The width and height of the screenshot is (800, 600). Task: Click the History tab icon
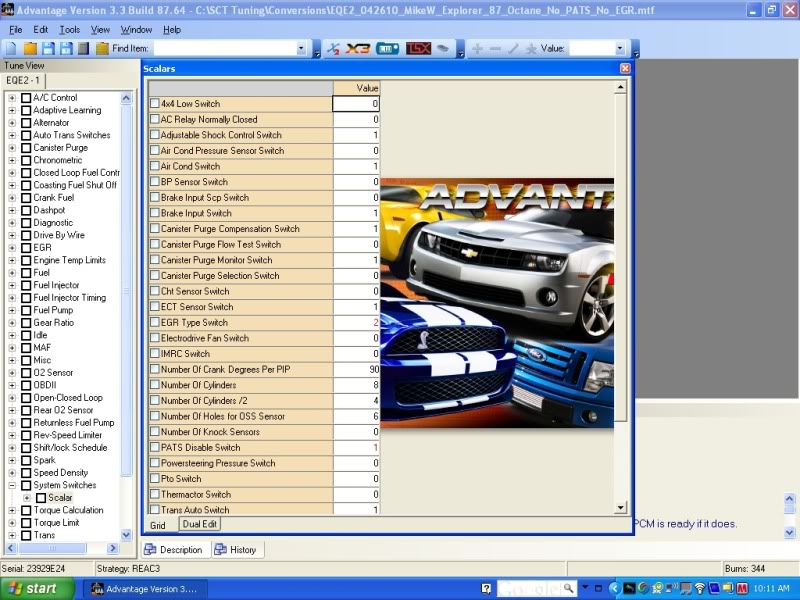point(220,549)
